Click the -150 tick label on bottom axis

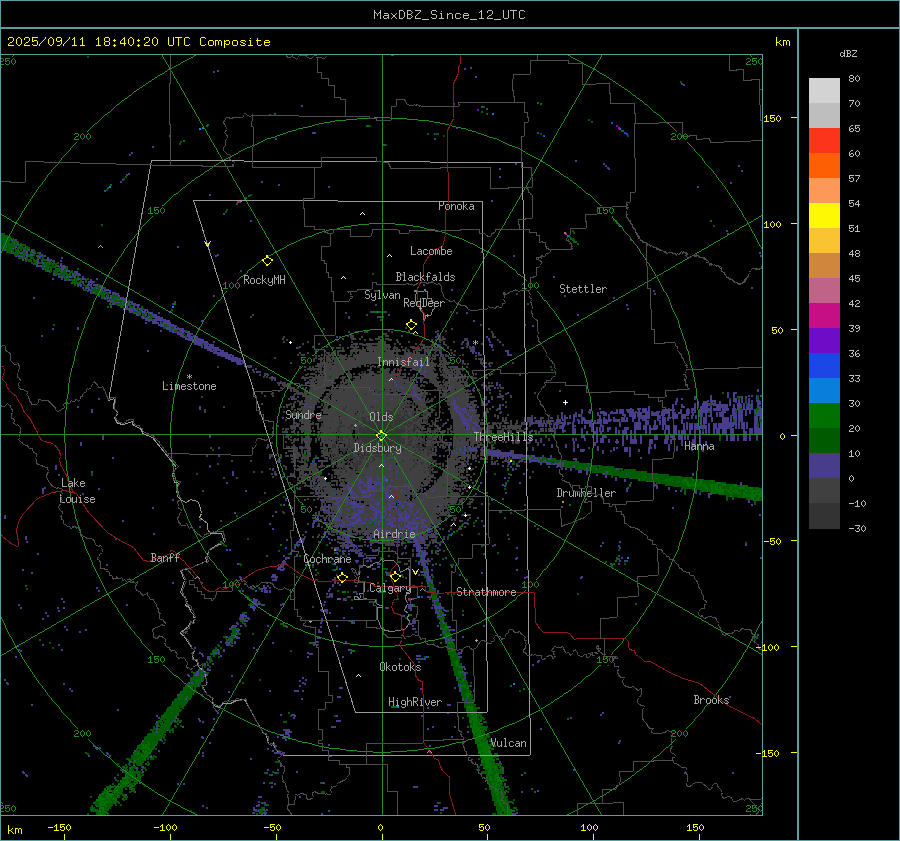tap(59, 827)
